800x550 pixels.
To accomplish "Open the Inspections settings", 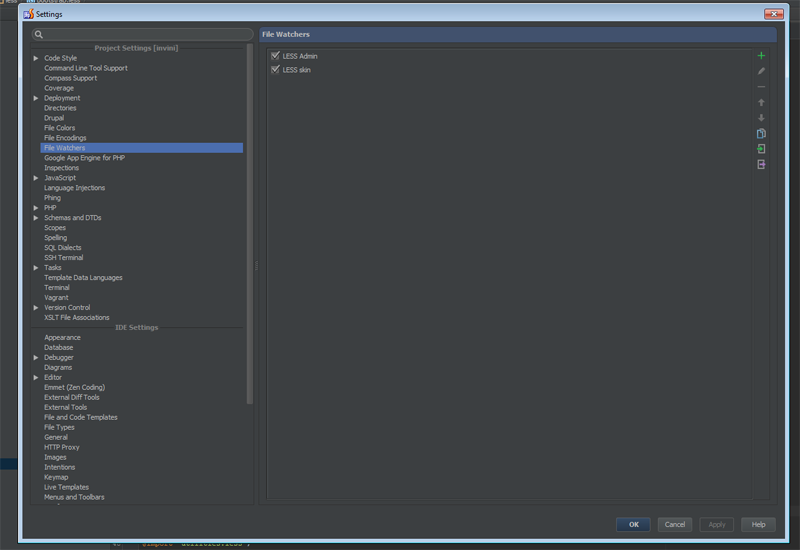I will coord(61,168).
